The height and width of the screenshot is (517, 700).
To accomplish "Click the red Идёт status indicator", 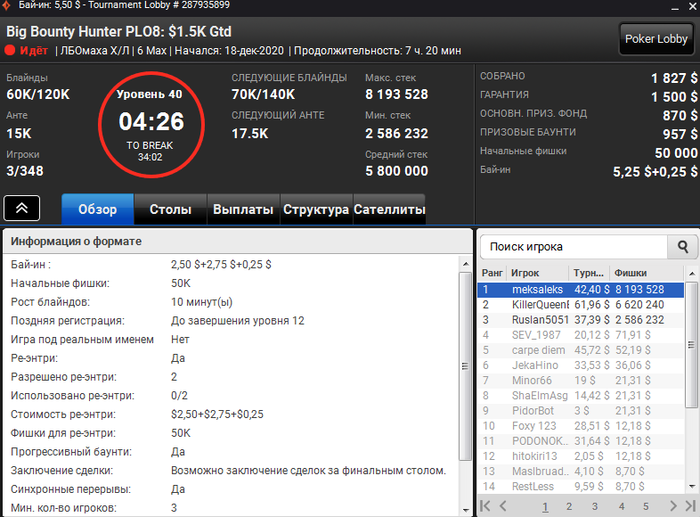I will click(x=26, y=50).
